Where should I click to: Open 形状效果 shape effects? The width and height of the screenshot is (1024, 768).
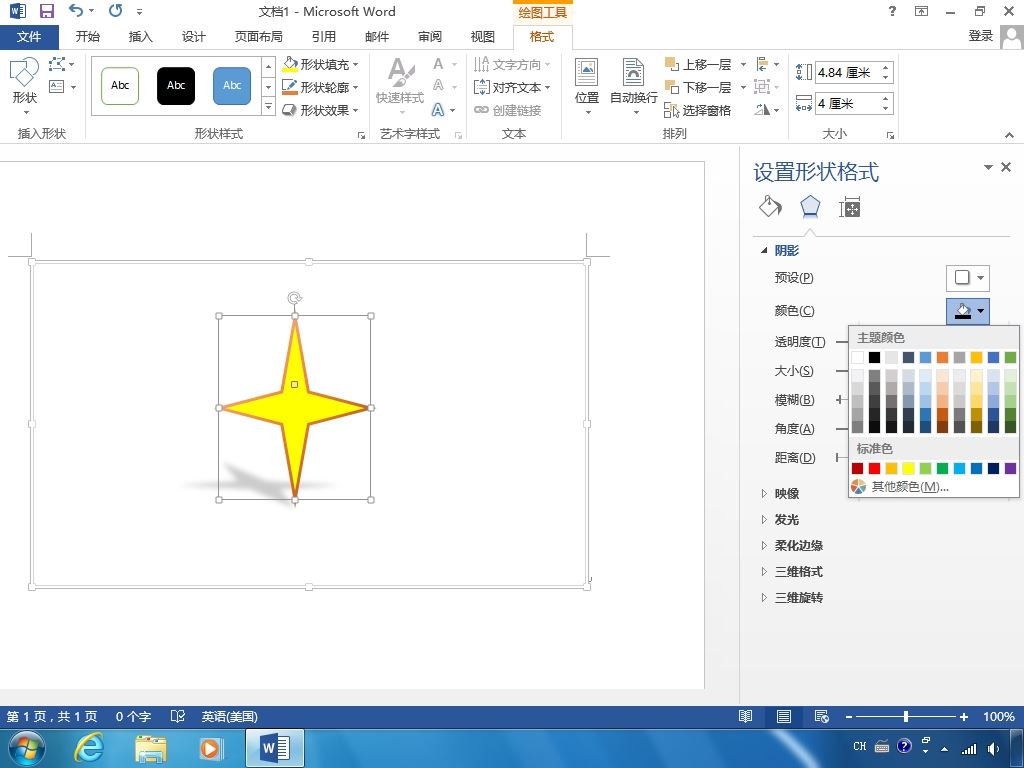(x=320, y=110)
